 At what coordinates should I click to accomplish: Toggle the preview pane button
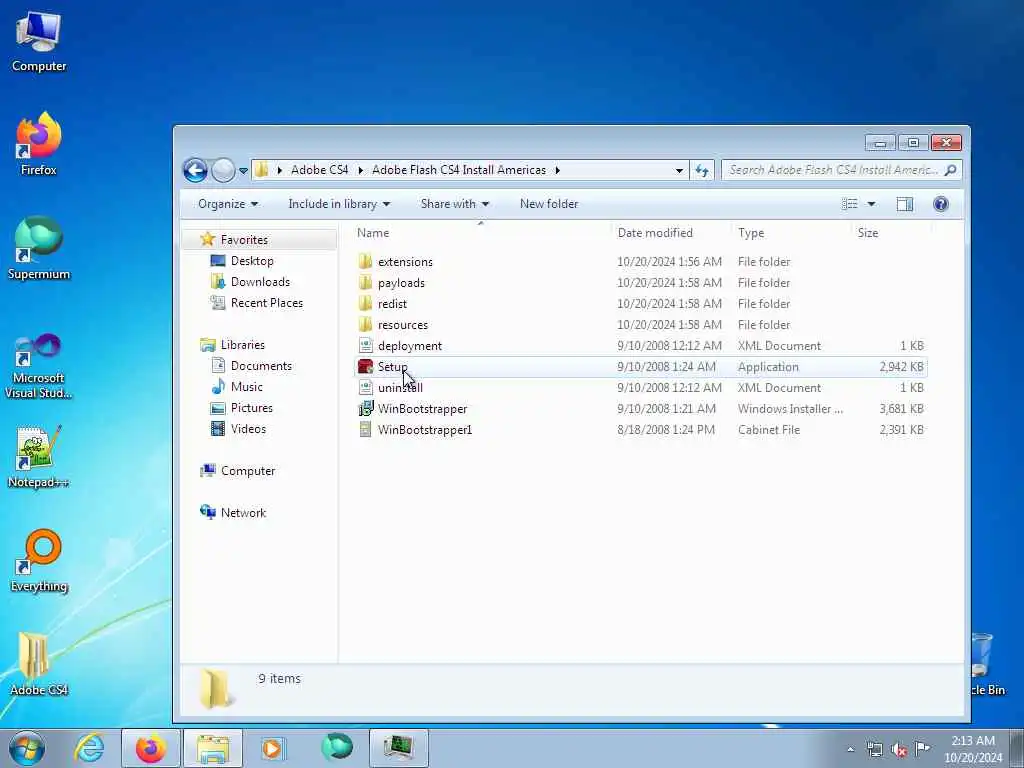click(x=904, y=204)
